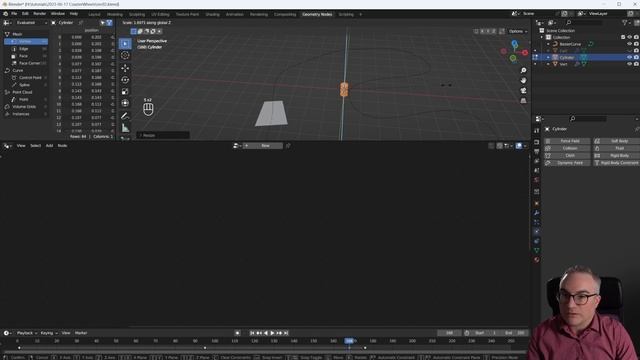Expand the Vert outliner row
Viewport: 640px width, 360px height.
548,64
